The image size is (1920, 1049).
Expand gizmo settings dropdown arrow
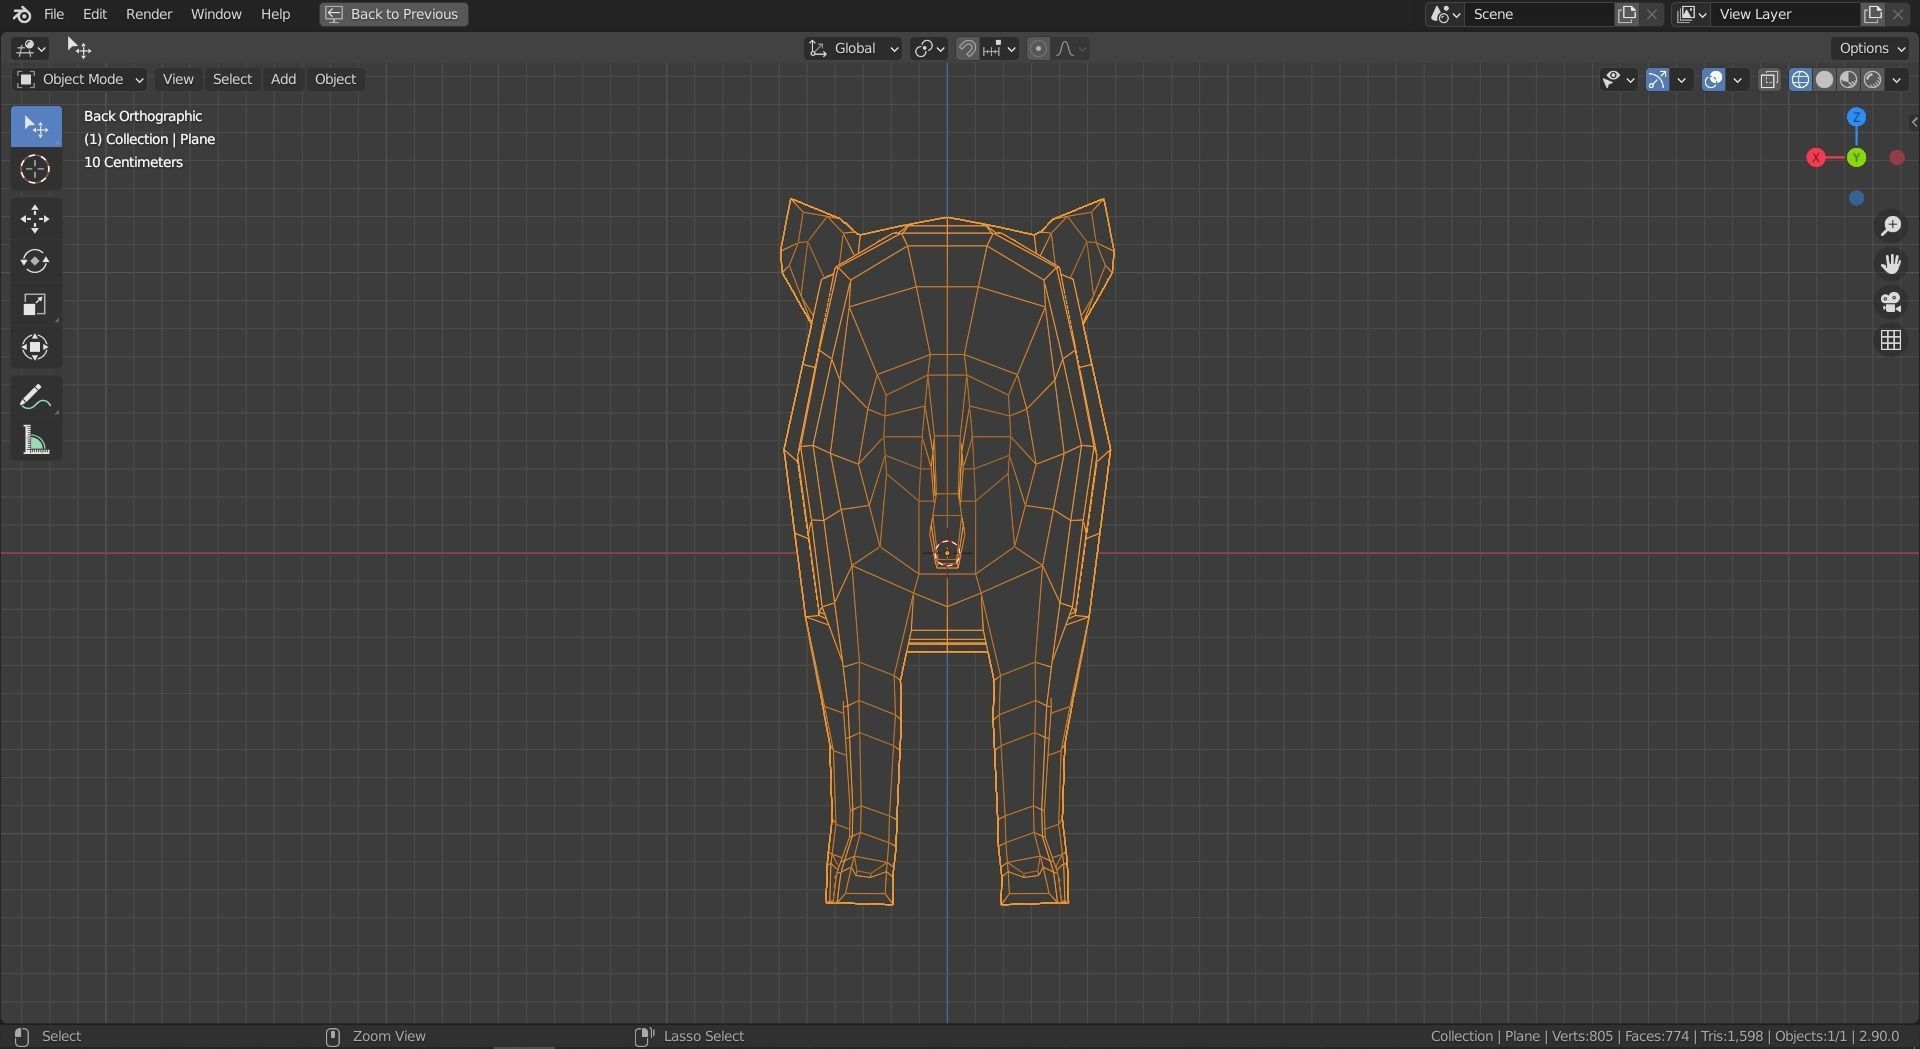click(1682, 80)
